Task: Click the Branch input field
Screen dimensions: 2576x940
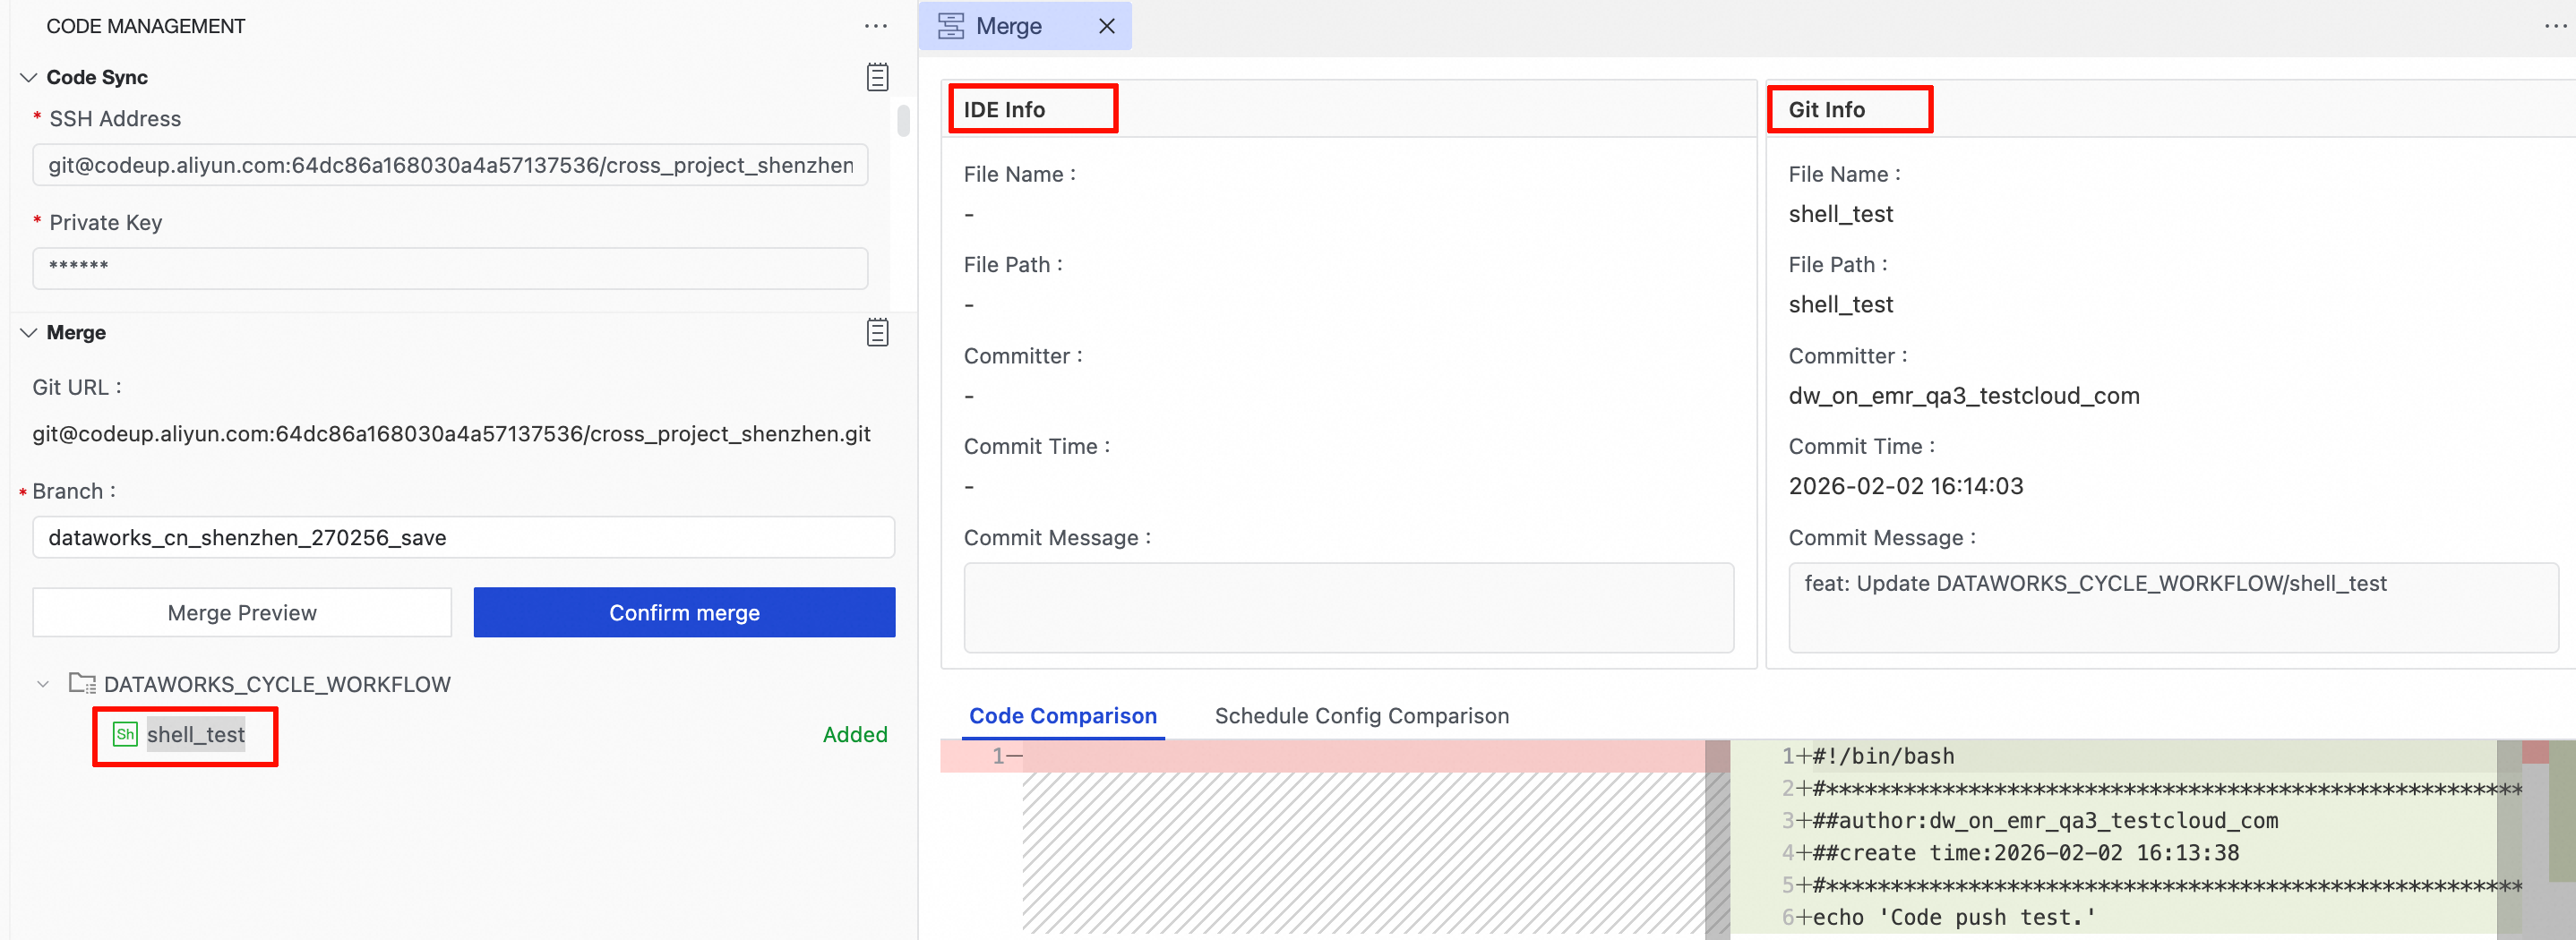Action: [x=463, y=537]
